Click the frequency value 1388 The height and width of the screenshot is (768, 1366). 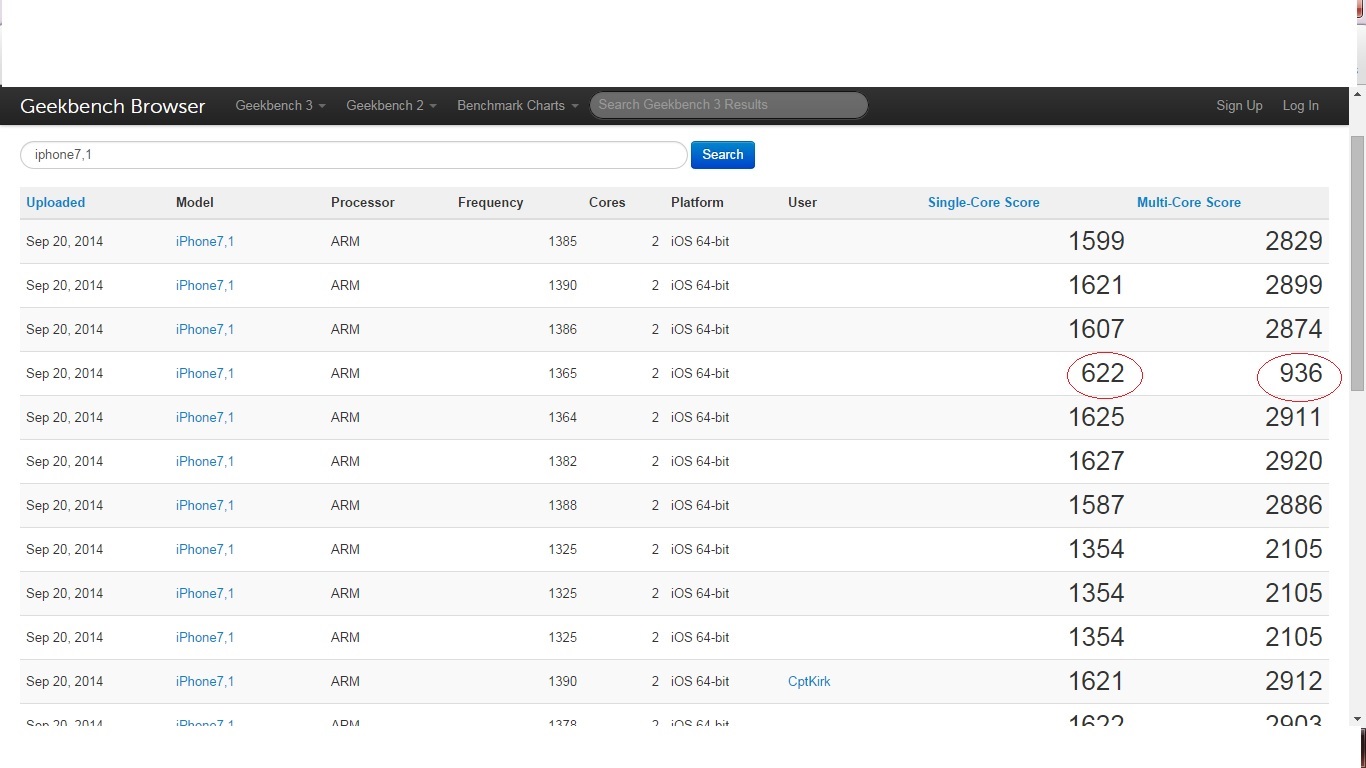[562, 505]
